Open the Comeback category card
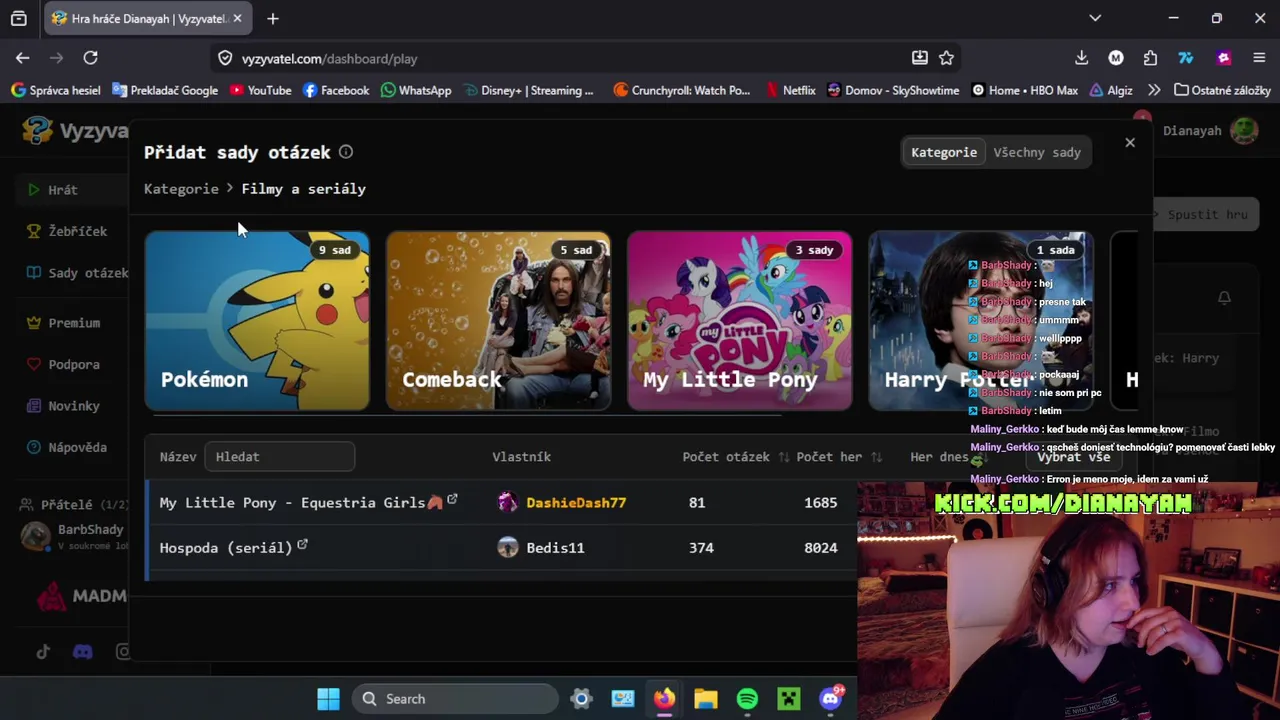 tap(498, 321)
